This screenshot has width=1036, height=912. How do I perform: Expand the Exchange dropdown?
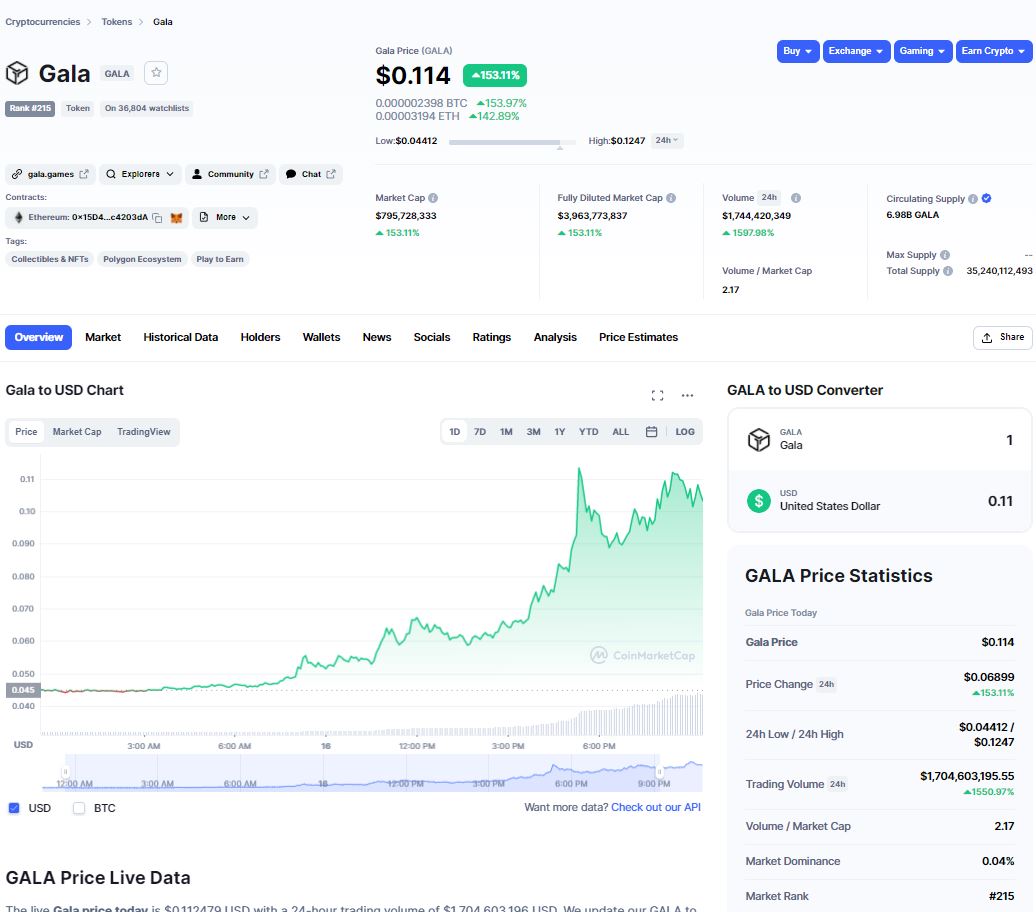point(856,51)
